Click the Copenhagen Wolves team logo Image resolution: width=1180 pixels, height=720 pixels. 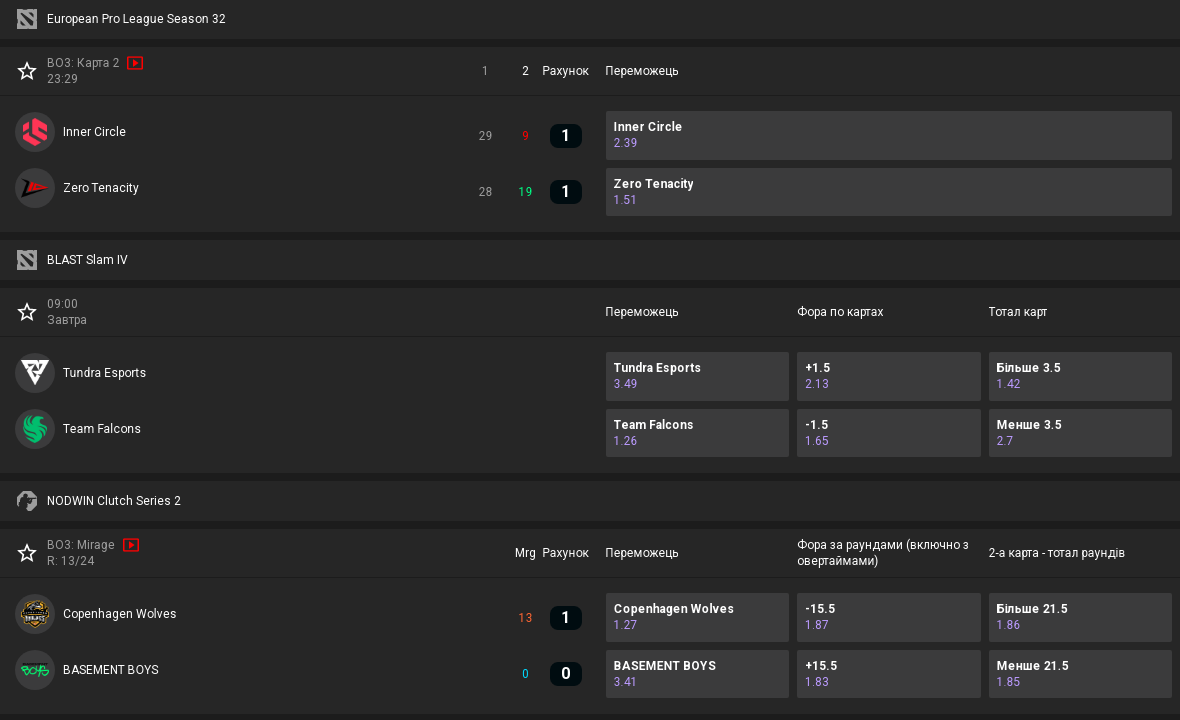[35, 614]
